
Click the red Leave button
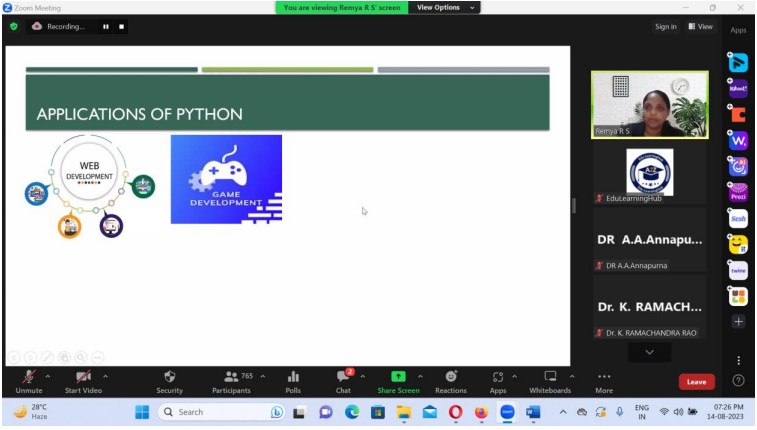point(696,381)
